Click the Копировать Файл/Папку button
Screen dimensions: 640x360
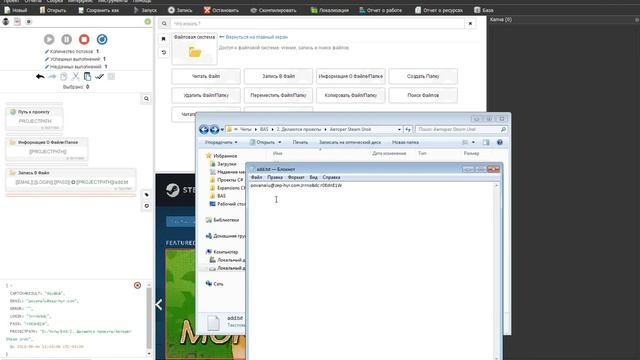[351, 95]
